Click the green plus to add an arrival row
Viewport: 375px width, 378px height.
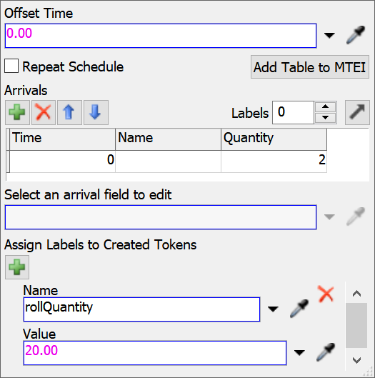(x=17, y=112)
